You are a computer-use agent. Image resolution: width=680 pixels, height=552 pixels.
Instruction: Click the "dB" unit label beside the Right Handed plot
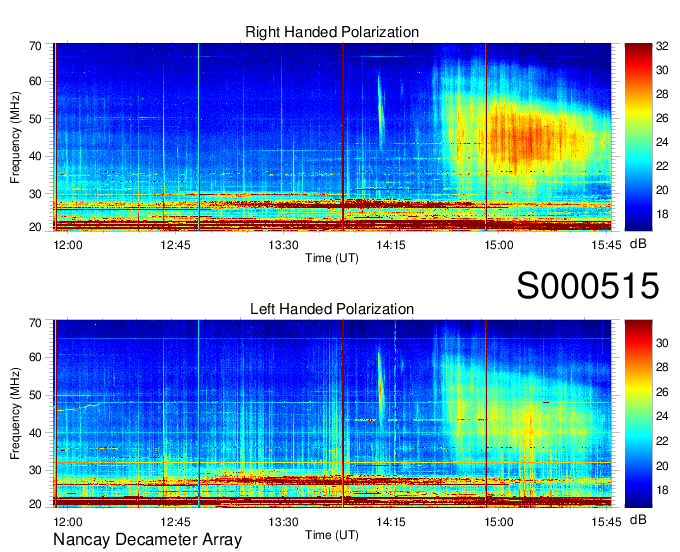click(638, 244)
